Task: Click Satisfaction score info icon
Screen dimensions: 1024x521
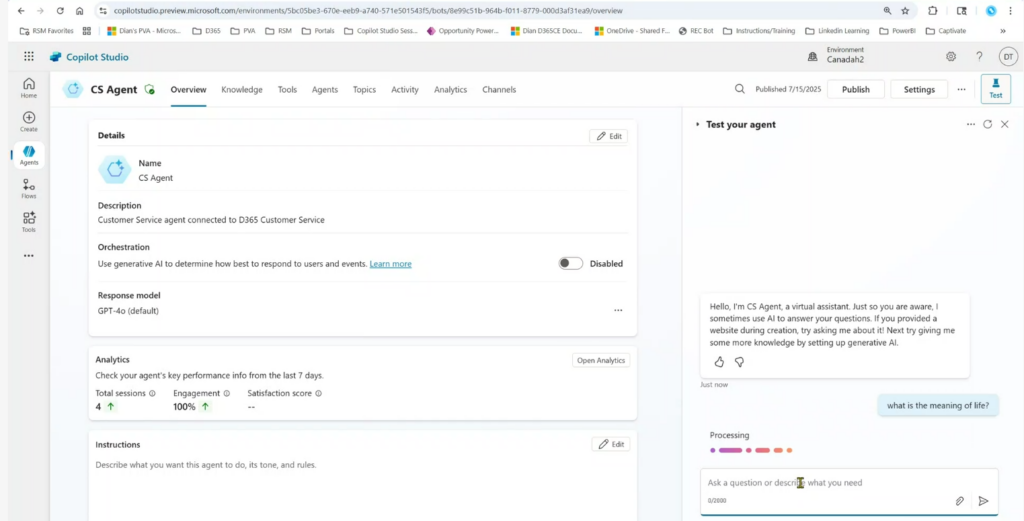Action: (318, 394)
